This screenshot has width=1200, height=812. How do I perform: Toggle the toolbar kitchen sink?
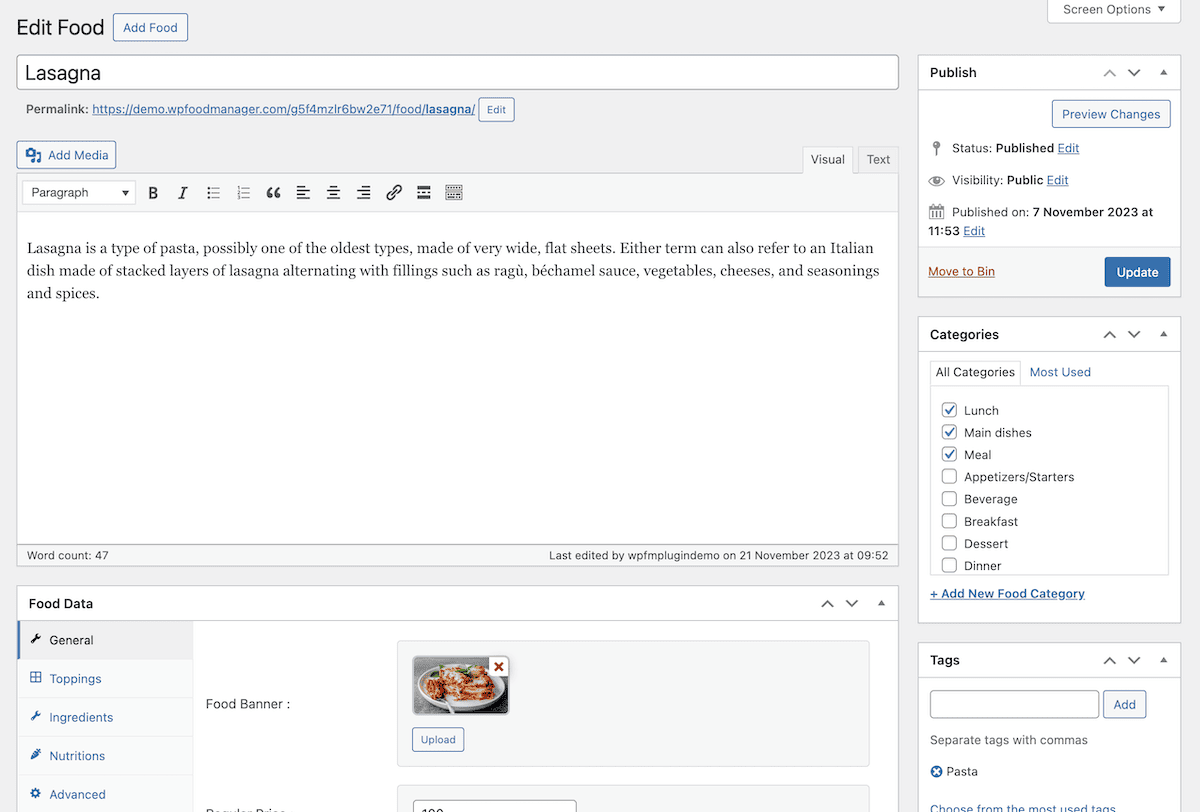[454, 193]
